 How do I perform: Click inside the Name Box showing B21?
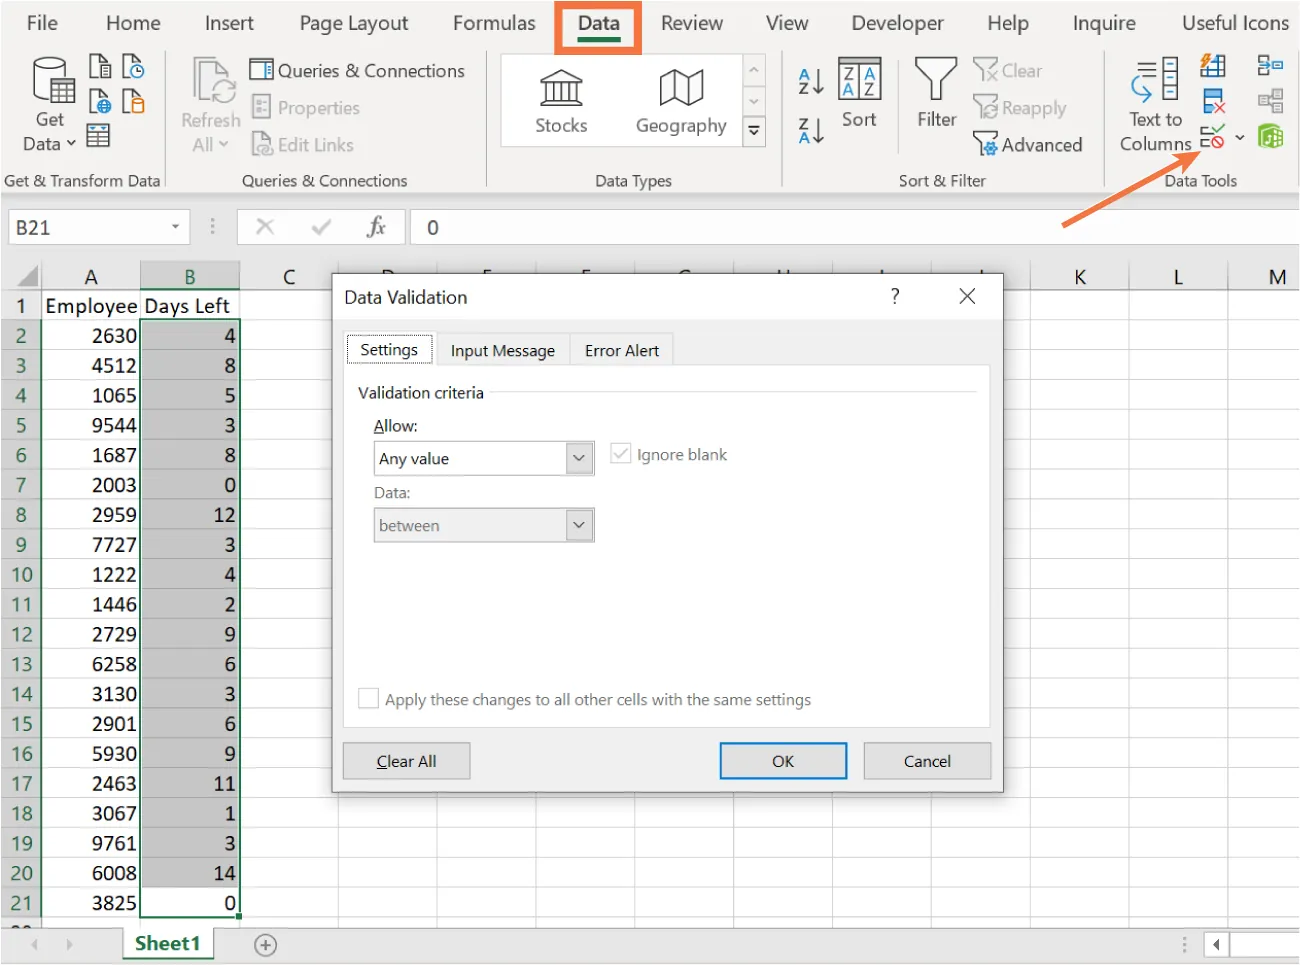(90, 227)
